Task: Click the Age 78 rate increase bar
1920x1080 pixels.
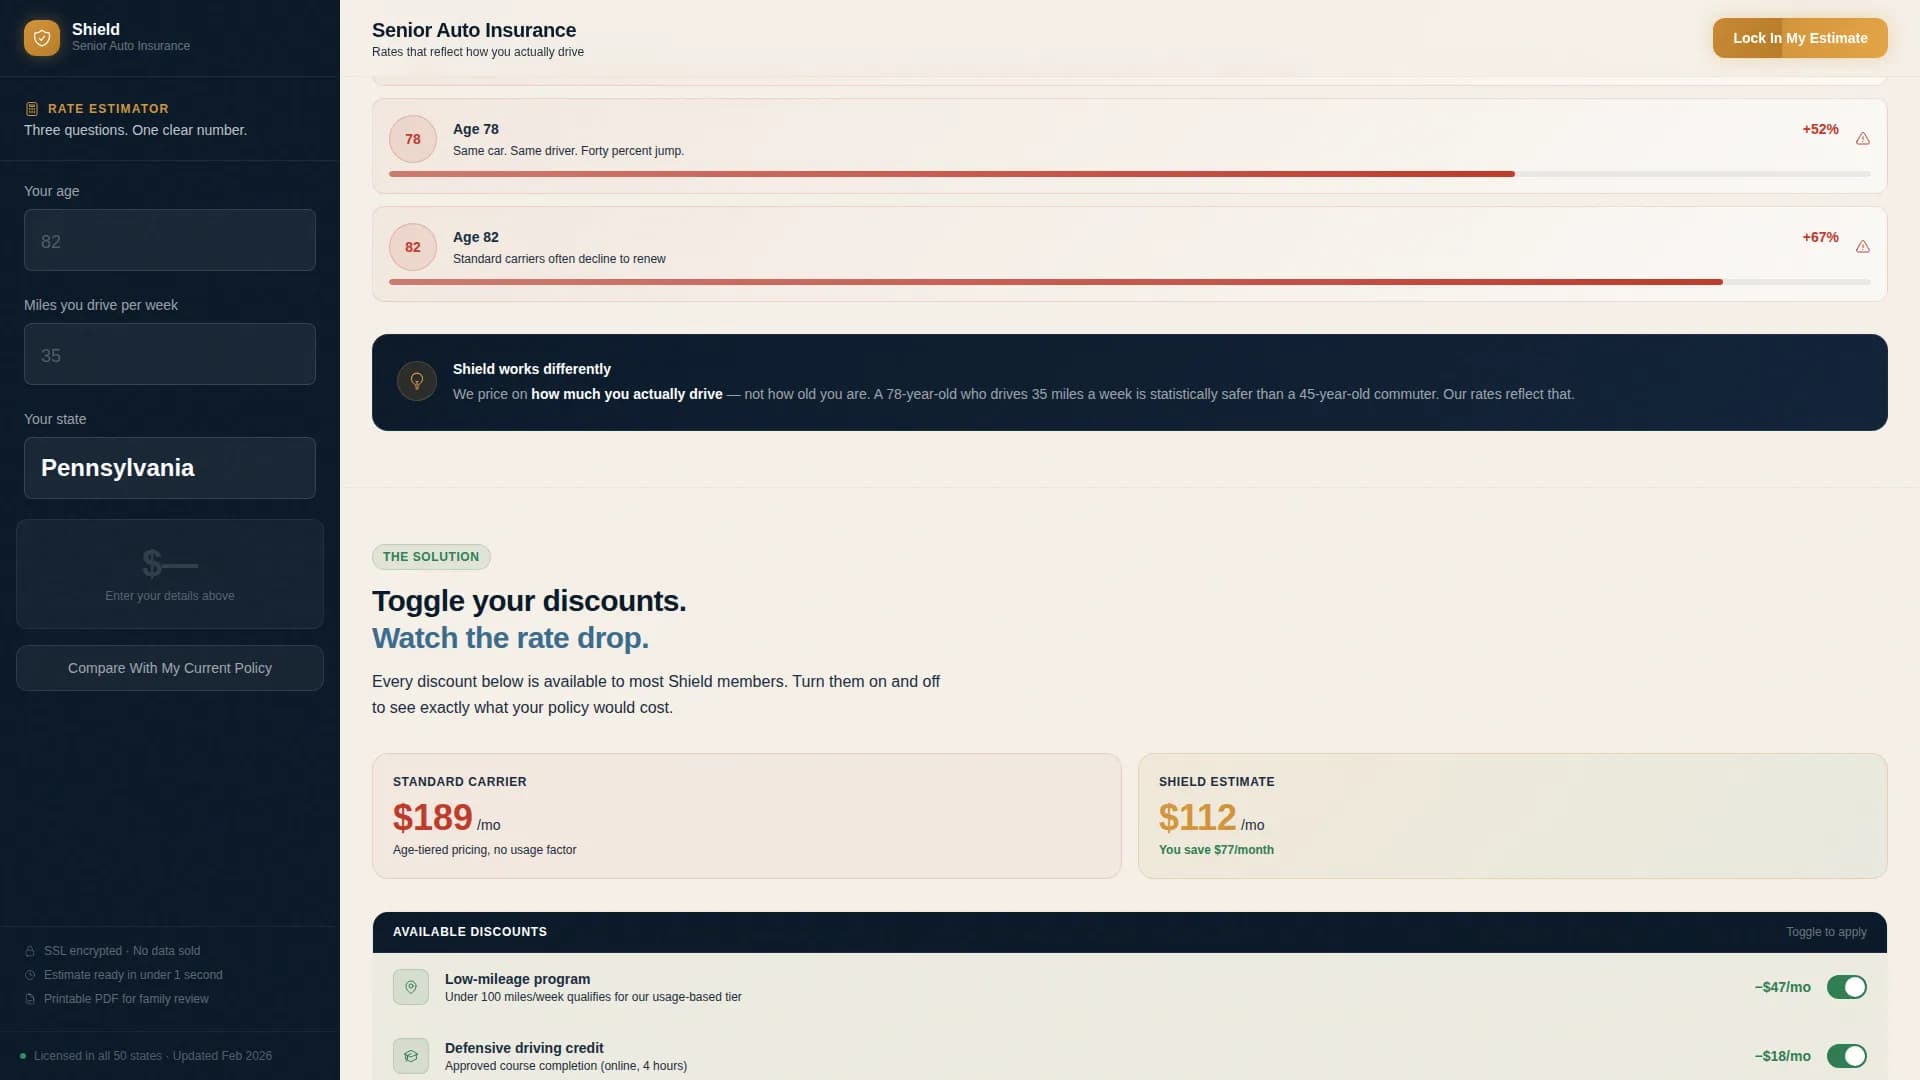Action: (1130, 174)
